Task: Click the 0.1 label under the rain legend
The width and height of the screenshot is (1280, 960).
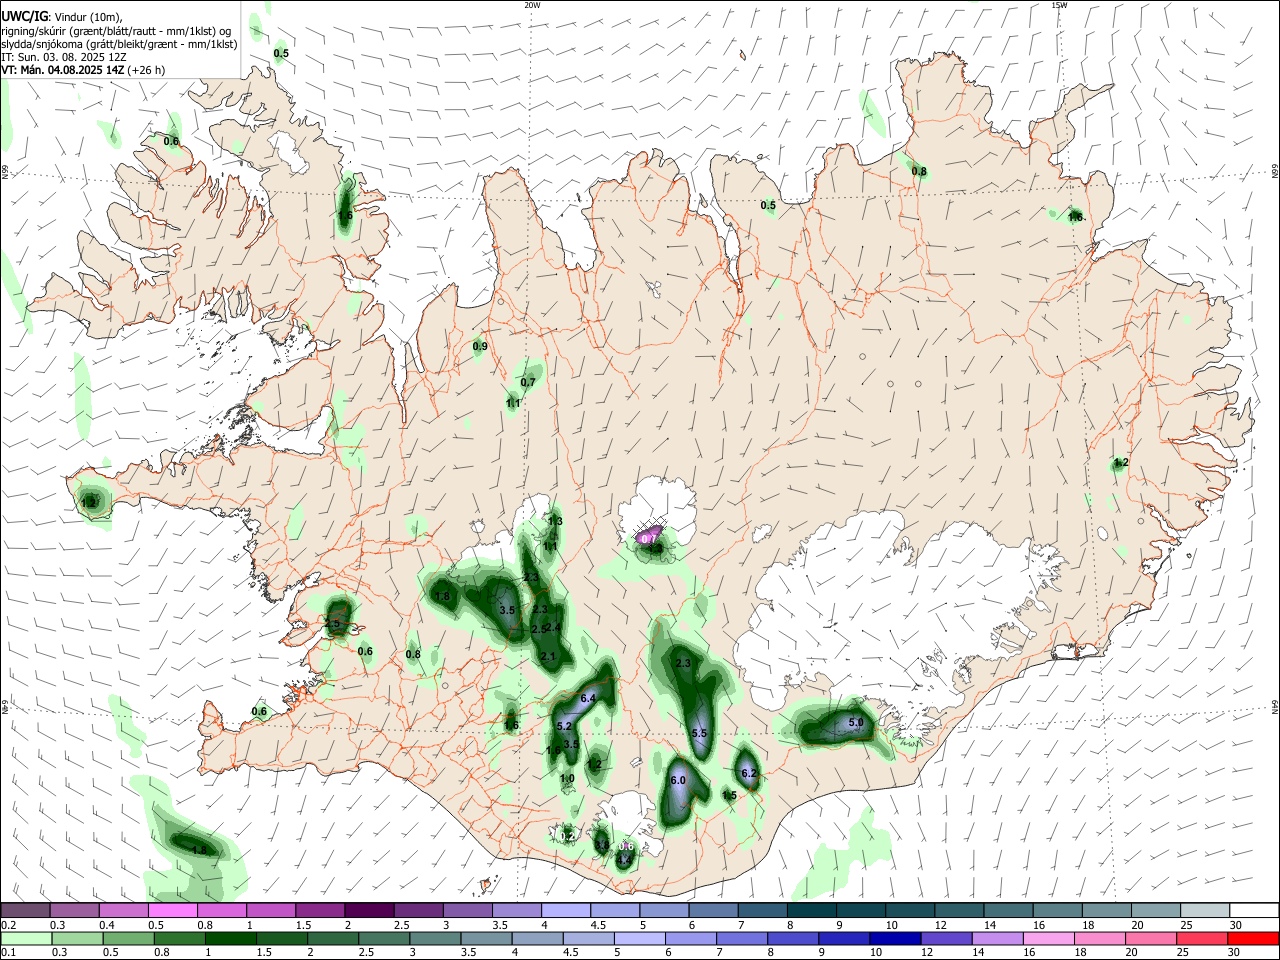Action: coord(7,953)
